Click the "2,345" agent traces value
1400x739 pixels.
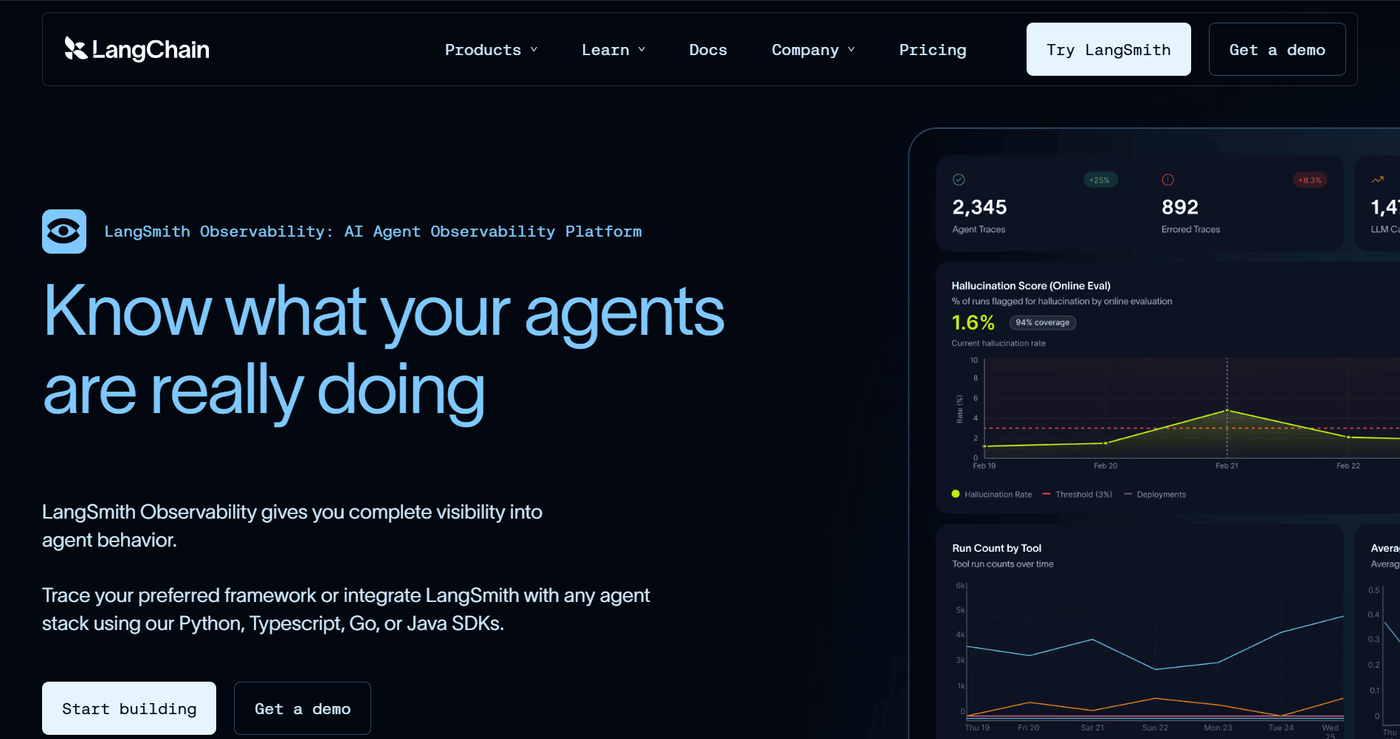(x=979, y=207)
